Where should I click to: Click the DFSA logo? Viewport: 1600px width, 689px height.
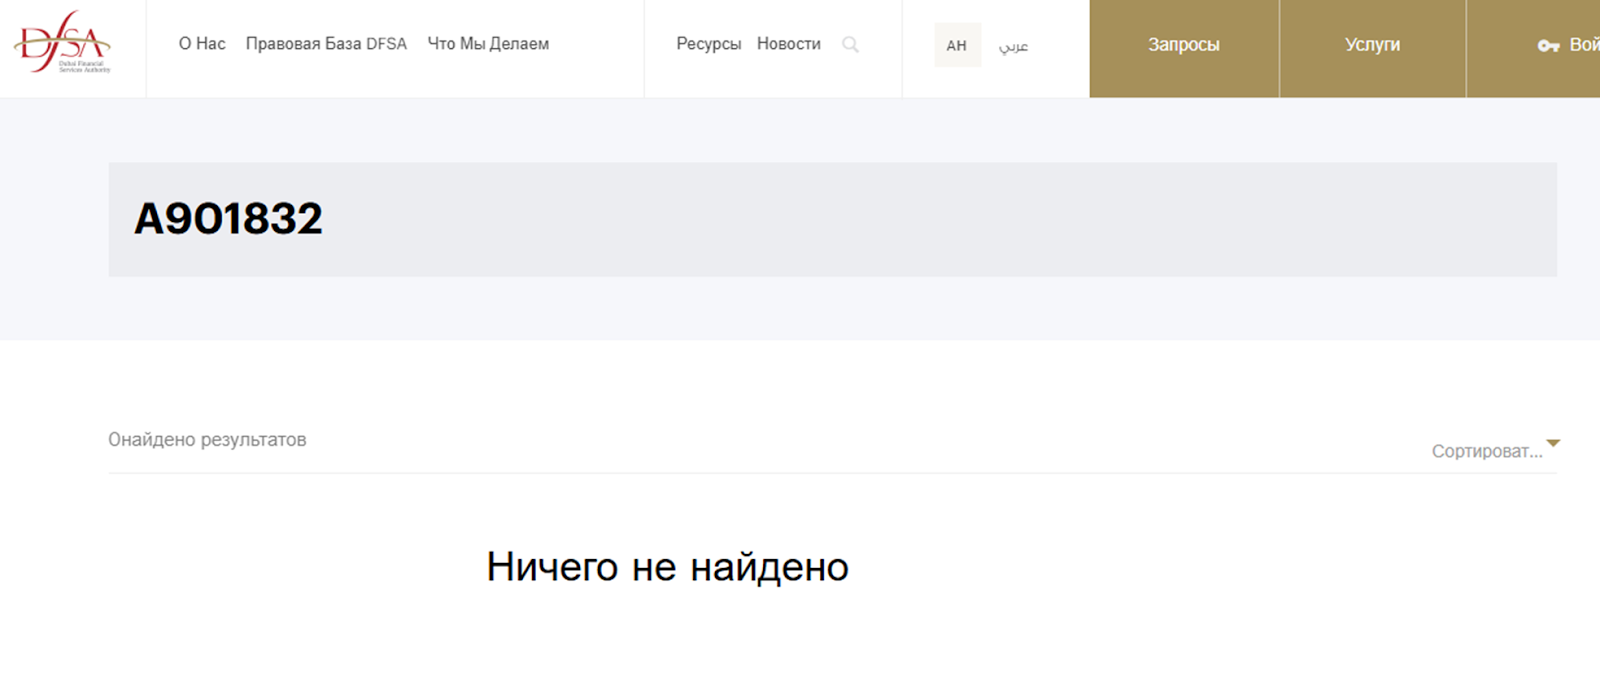click(x=62, y=43)
